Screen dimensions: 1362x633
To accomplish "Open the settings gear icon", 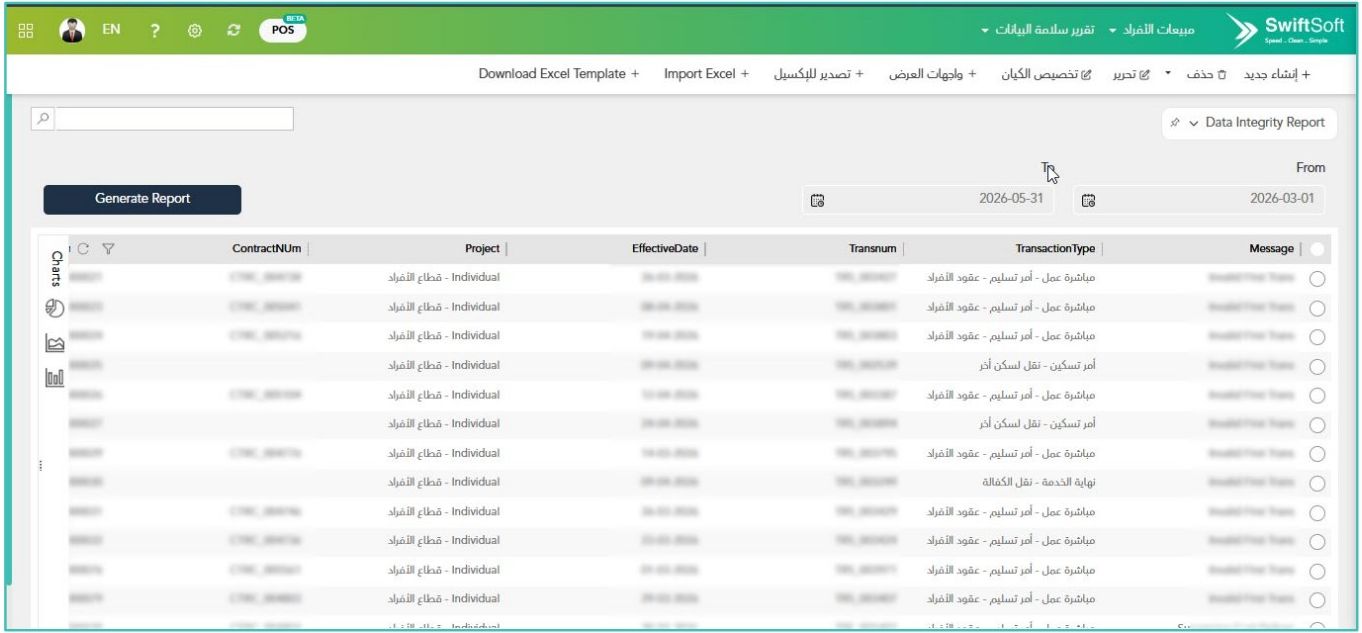I will (x=196, y=30).
